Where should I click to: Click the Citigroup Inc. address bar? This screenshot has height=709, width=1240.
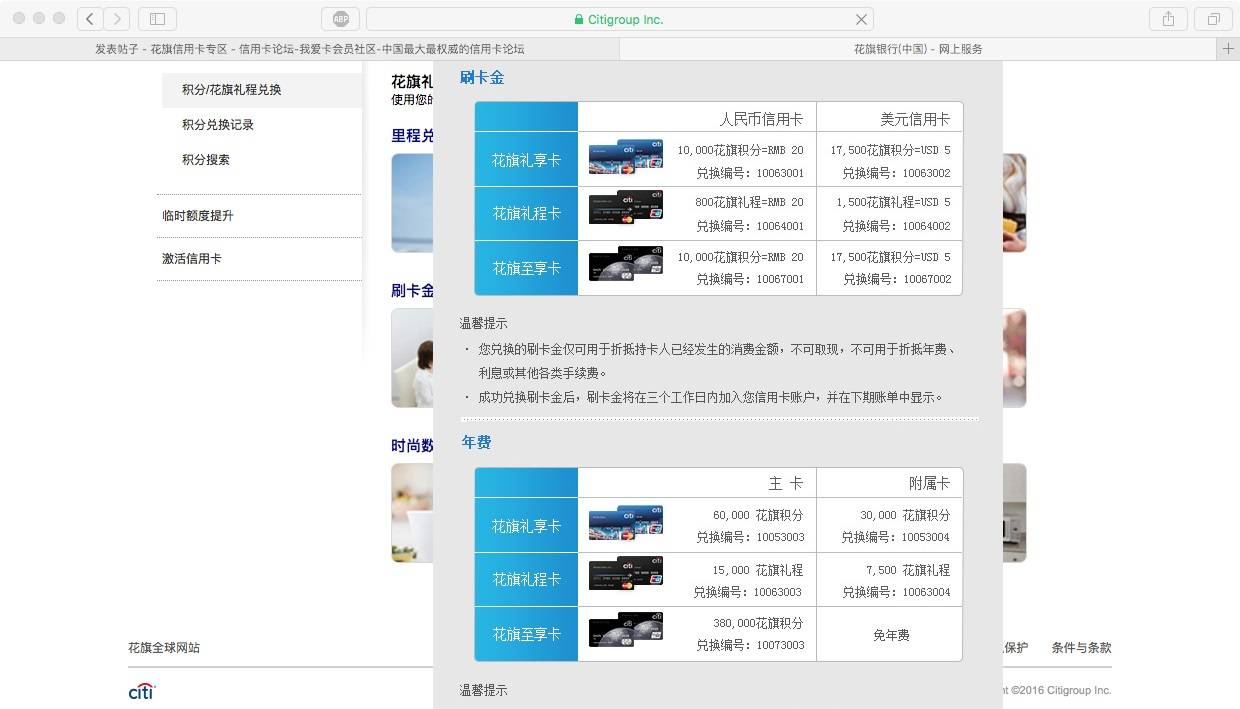(620, 19)
